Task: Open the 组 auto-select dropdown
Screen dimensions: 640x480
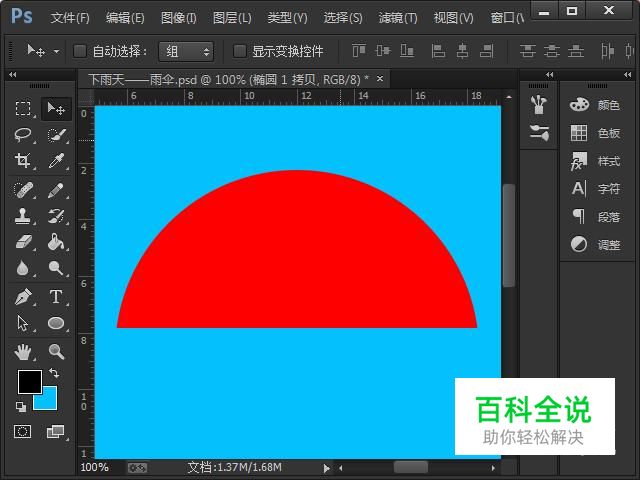Action: click(186, 52)
